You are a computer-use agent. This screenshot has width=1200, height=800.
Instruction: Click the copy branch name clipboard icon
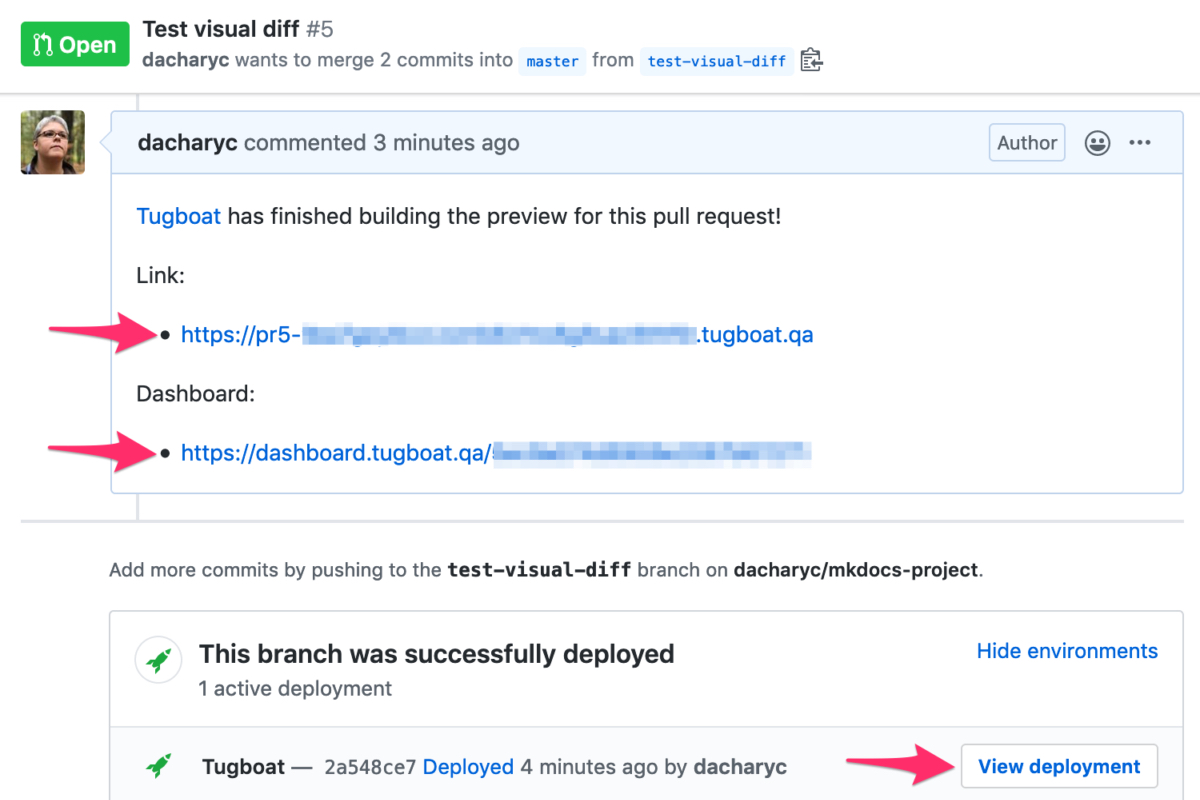(x=811, y=60)
